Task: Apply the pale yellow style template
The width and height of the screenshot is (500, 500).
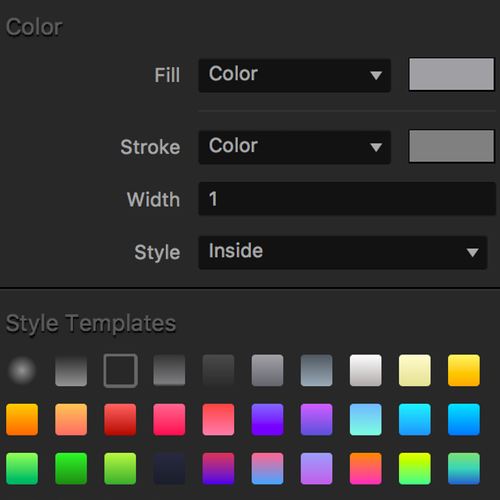Action: [415, 370]
